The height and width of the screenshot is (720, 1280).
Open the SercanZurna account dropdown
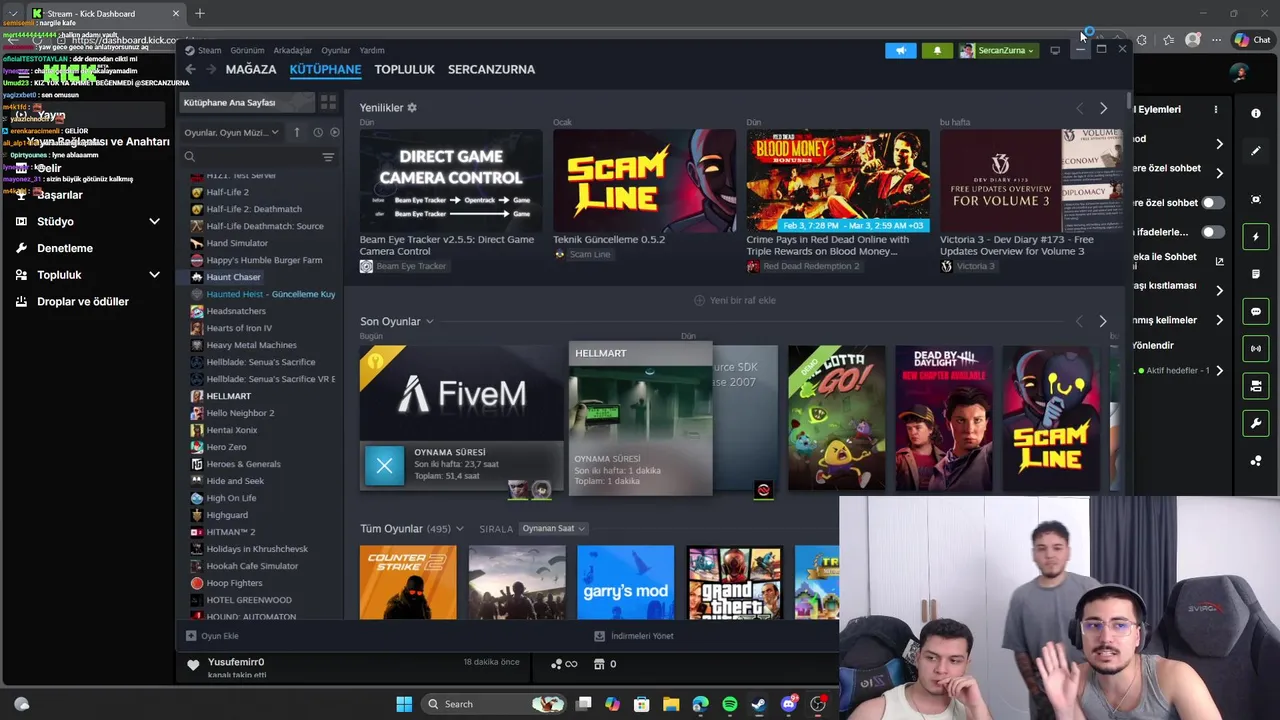[998, 50]
